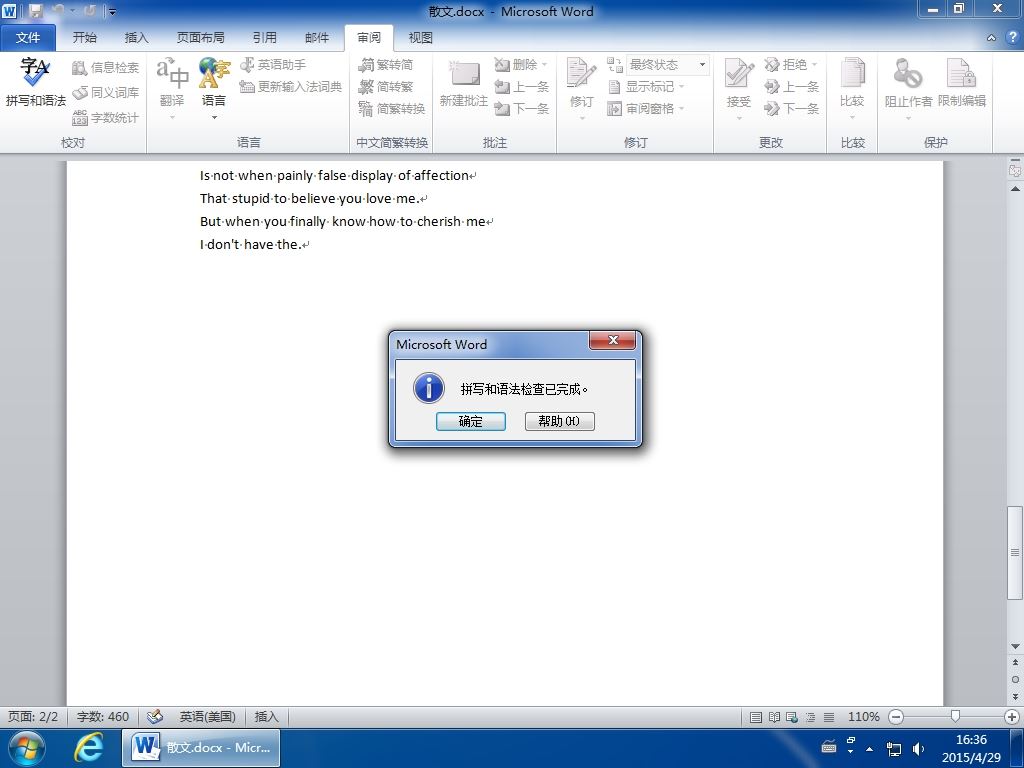Click scroll down arrow on scrollbar
The image size is (1024, 768).
coord(1015,647)
